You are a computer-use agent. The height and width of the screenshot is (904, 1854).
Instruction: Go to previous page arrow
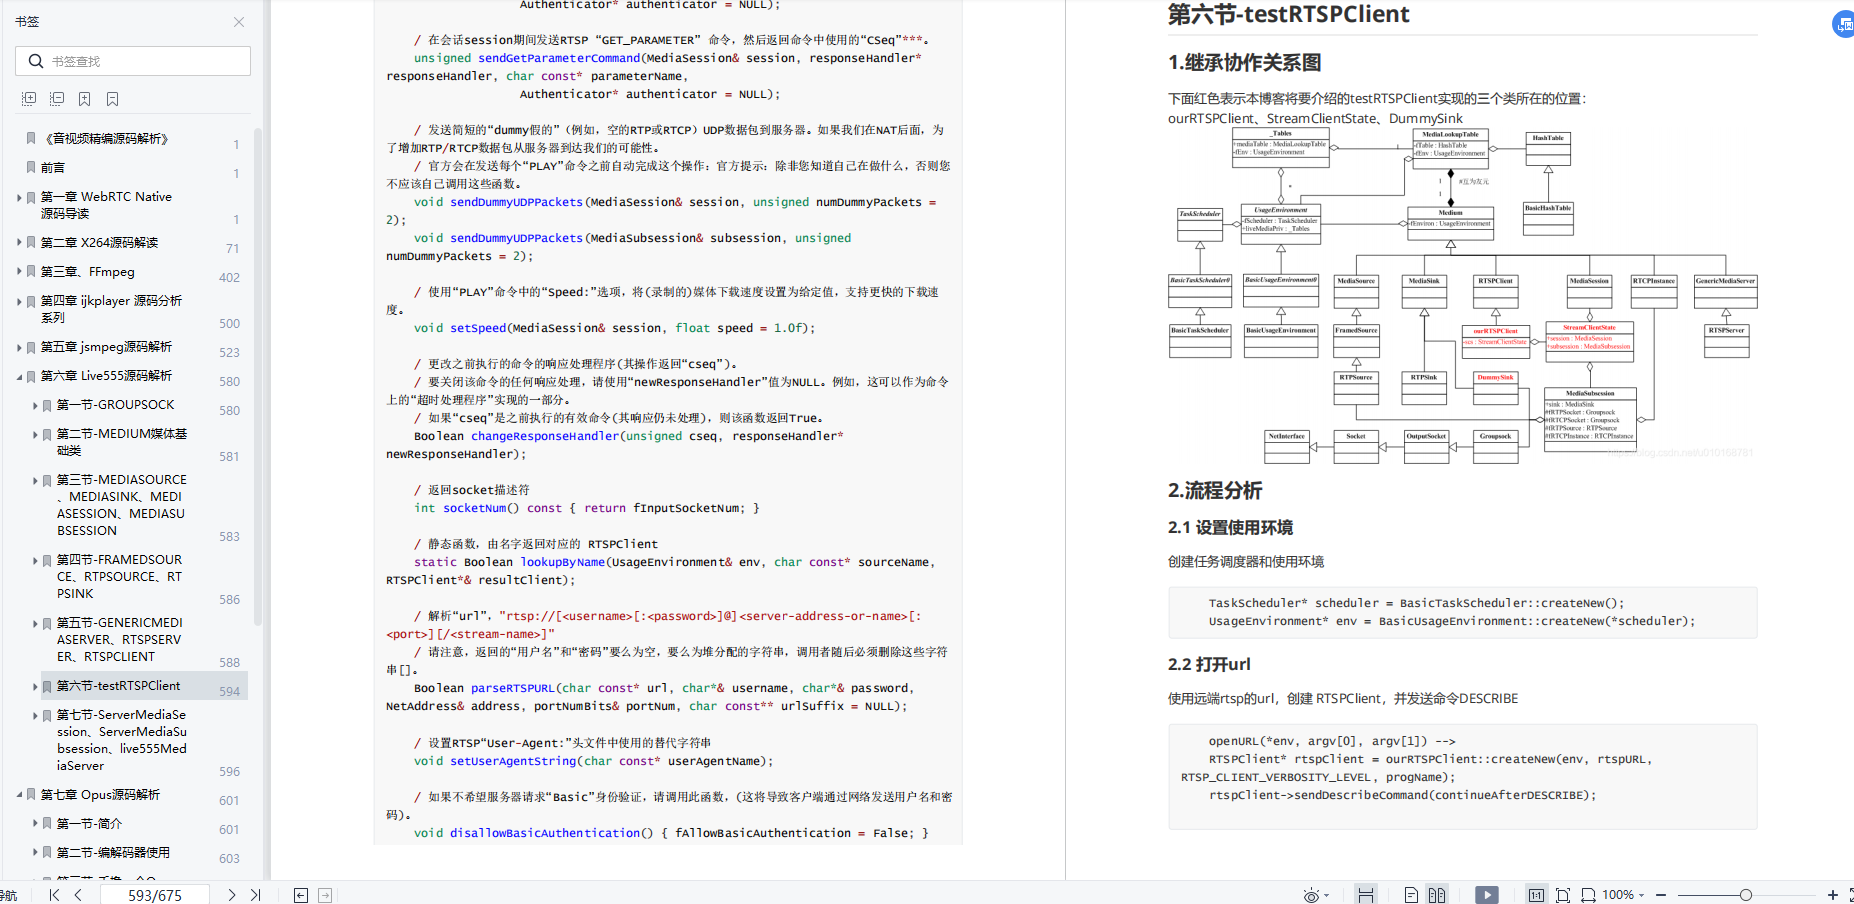click(x=78, y=895)
